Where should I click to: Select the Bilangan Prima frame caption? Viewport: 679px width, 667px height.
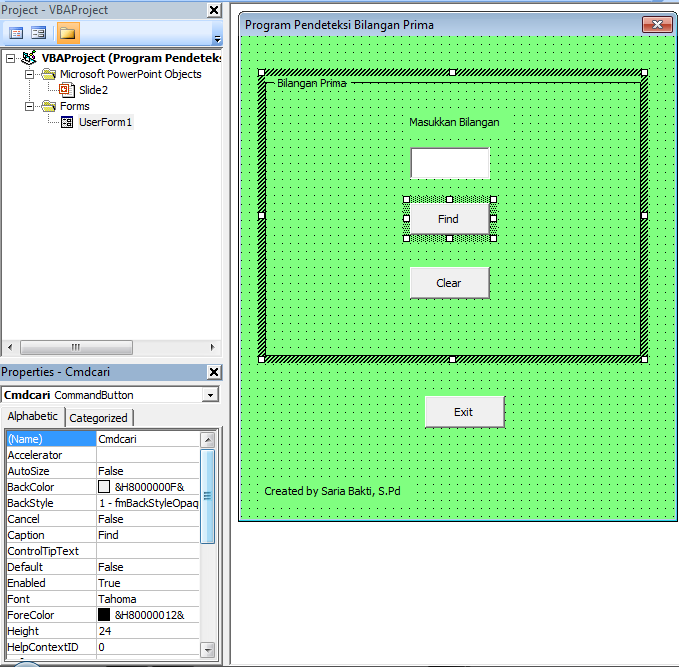[x=312, y=83]
